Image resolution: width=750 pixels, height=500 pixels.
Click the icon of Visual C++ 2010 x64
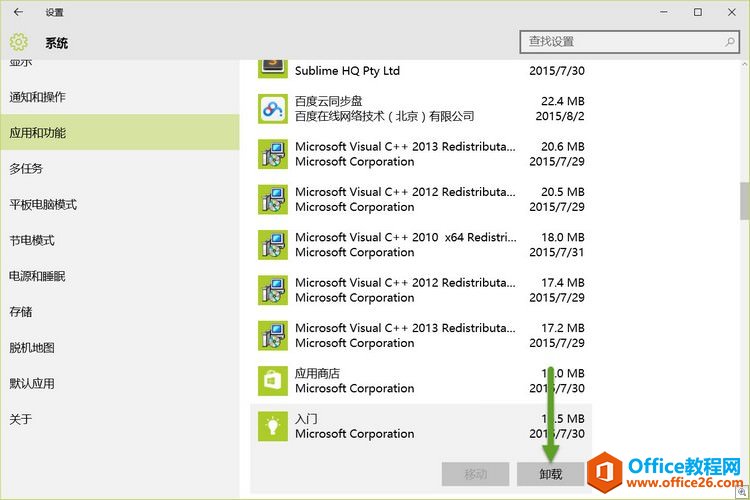pos(273,245)
